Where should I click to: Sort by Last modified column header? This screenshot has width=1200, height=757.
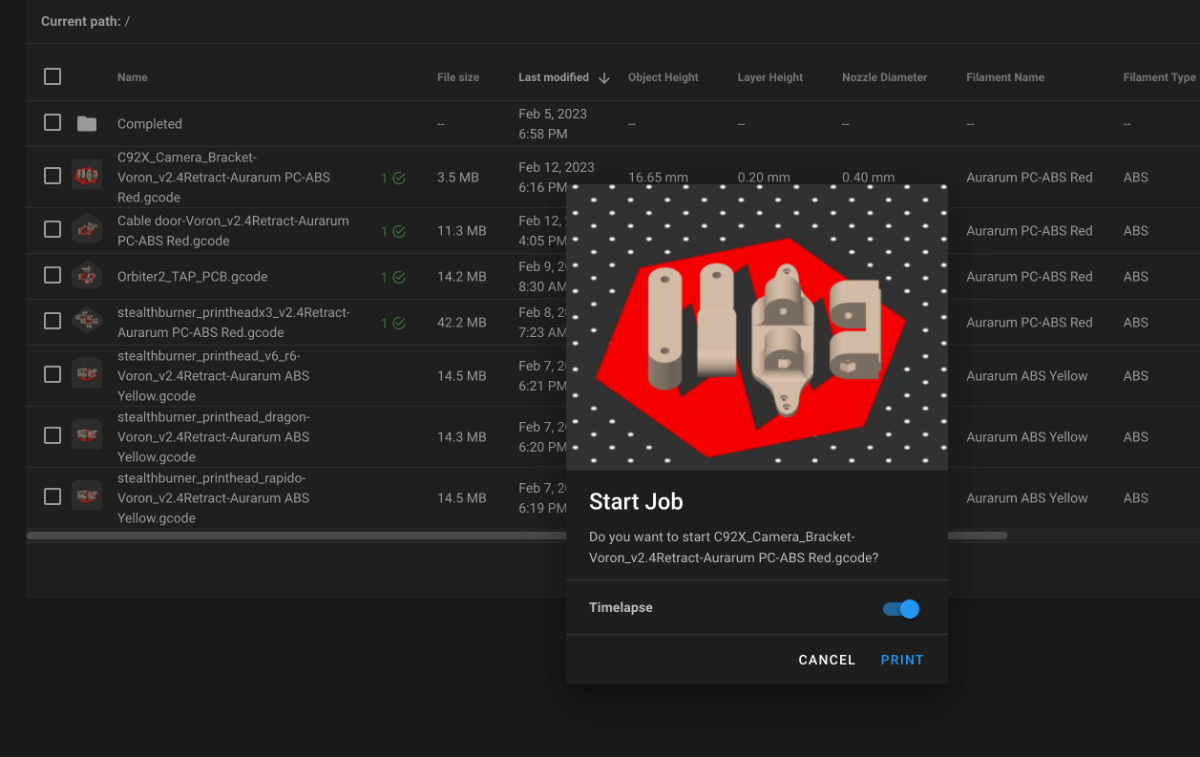tap(553, 77)
